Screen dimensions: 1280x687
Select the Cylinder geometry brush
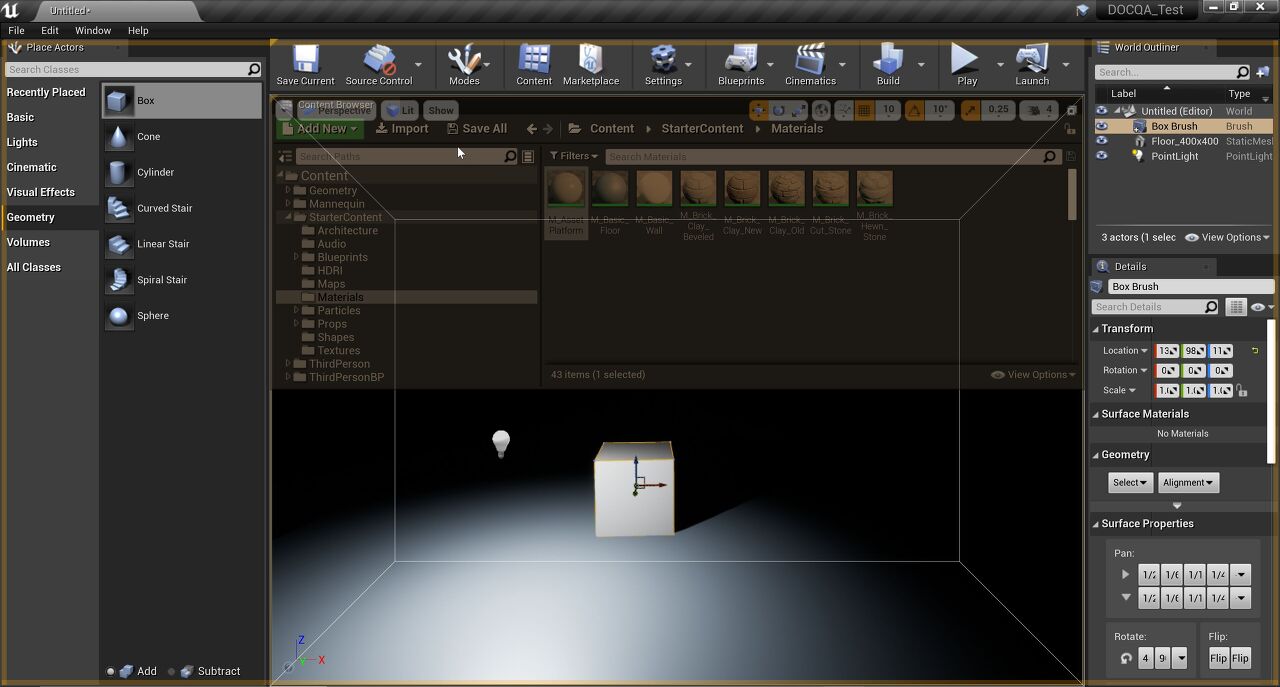click(x=182, y=172)
